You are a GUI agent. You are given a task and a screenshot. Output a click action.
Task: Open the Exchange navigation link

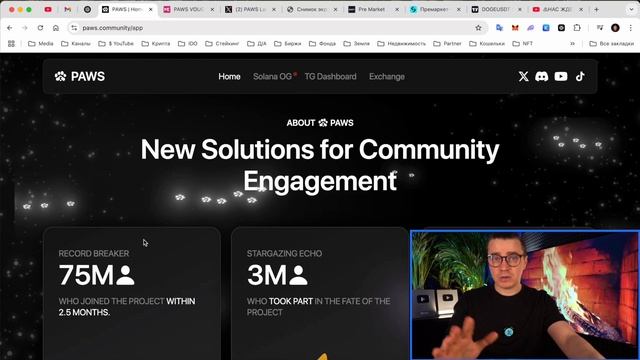(387, 77)
